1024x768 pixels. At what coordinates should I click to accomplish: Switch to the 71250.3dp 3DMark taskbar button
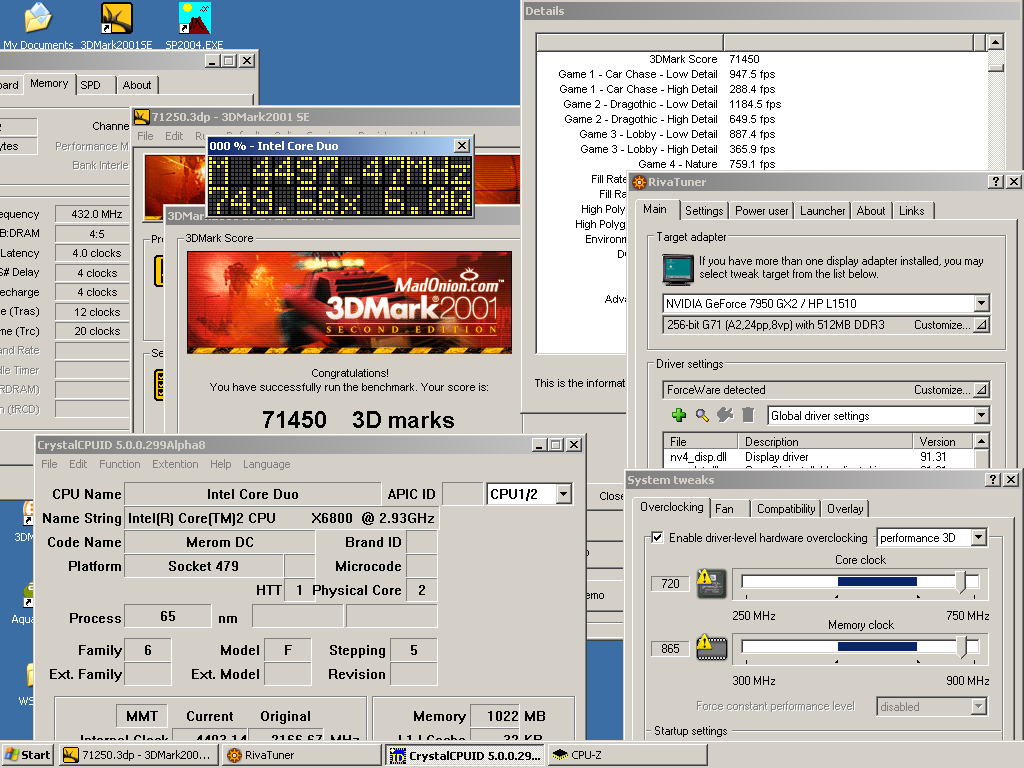point(139,755)
